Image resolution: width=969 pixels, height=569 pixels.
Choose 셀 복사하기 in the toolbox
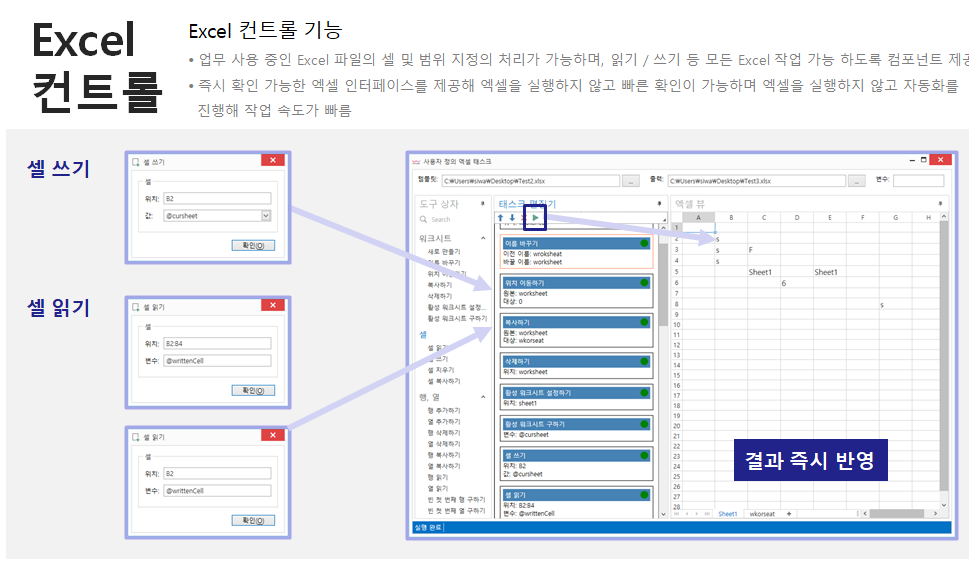point(444,381)
